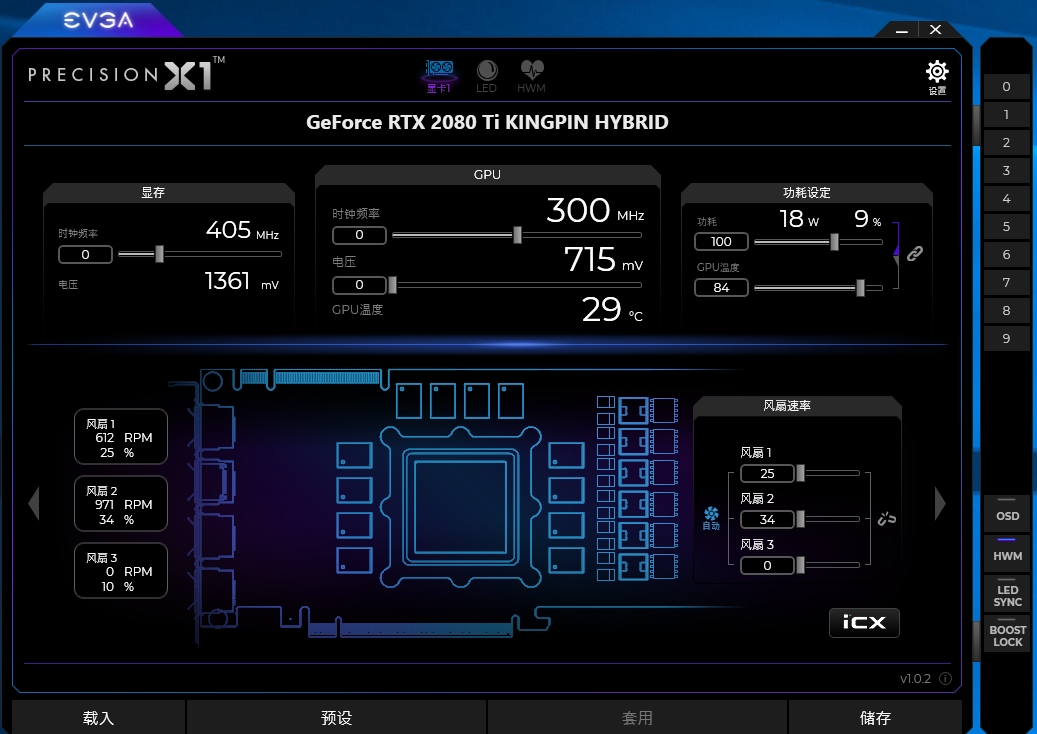The image size is (1037, 734).
Task: Click the GPU clock frequency slider handle
Action: pyautogui.click(x=517, y=235)
